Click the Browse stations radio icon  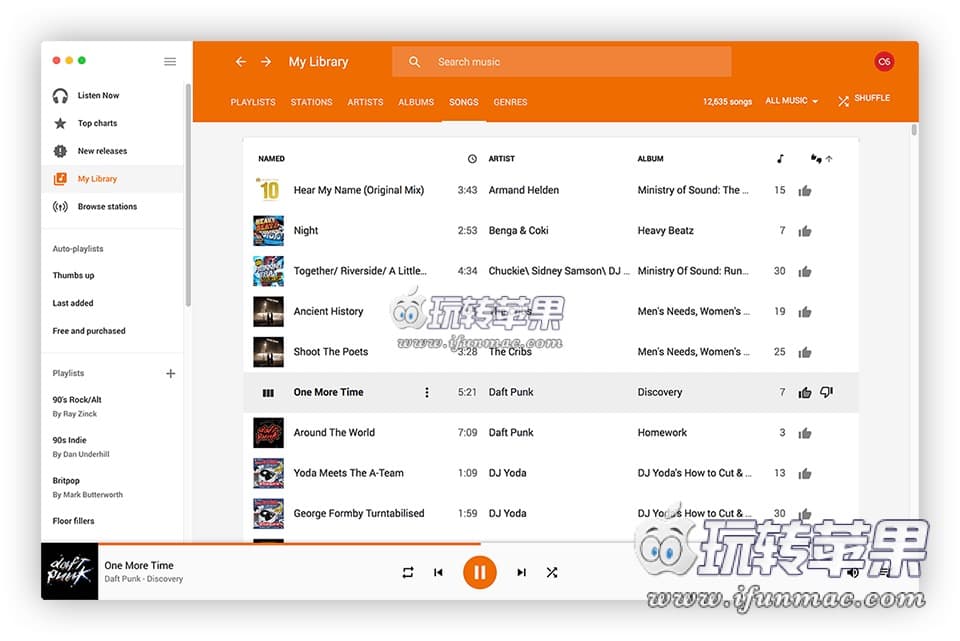pyautogui.click(x=60, y=206)
